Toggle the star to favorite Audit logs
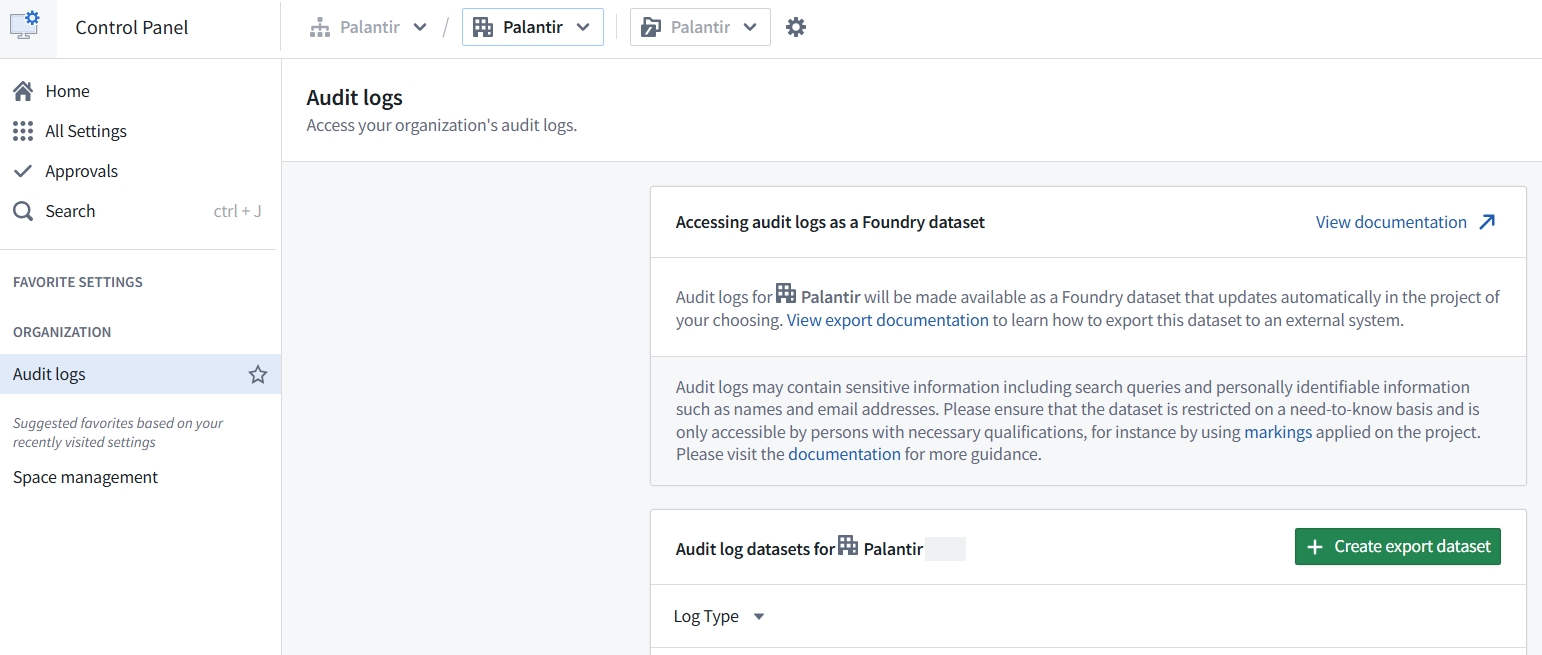 [258, 373]
